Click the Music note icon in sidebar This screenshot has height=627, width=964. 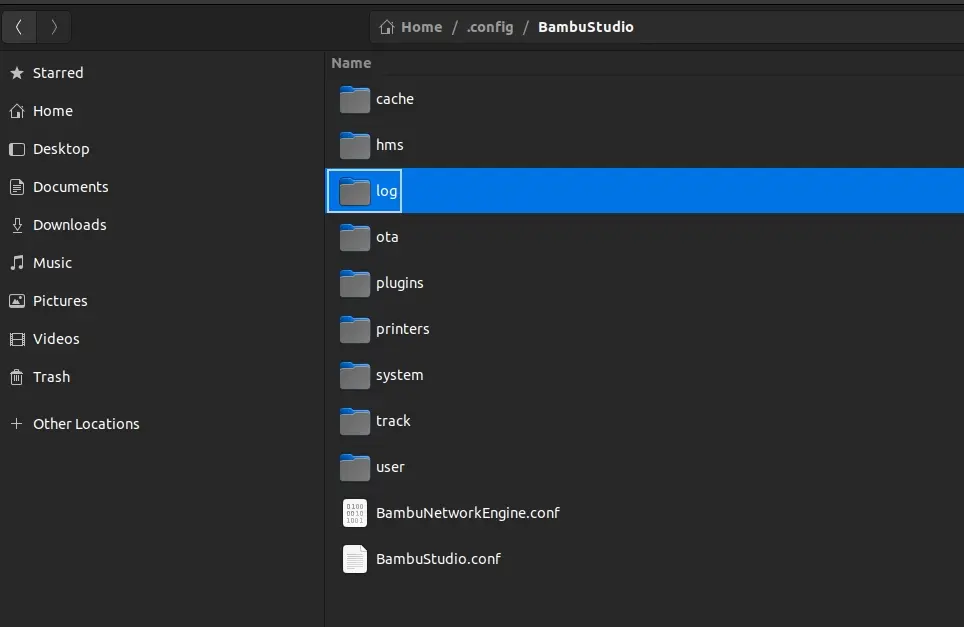pyautogui.click(x=17, y=263)
